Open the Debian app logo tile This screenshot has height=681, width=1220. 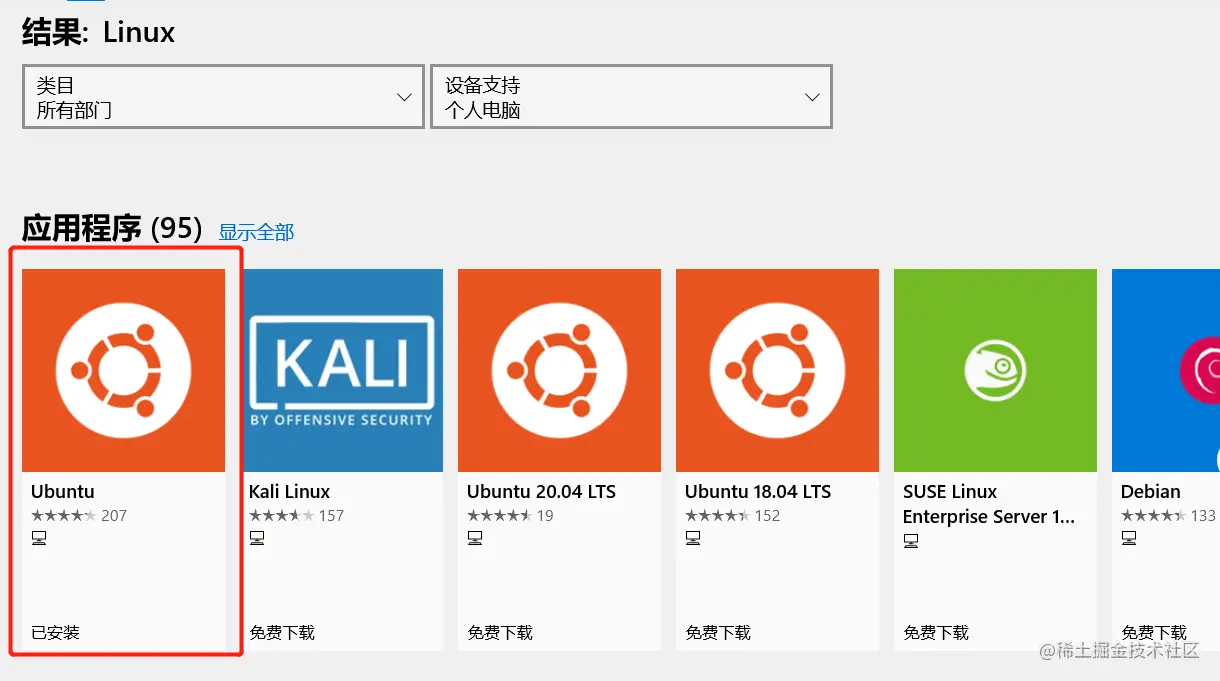(x=1166, y=370)
